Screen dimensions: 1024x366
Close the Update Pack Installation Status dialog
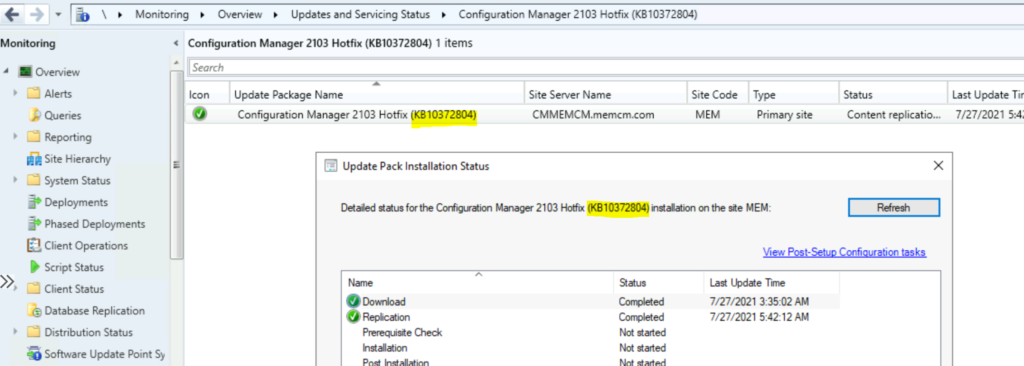(x=938, y=166)
